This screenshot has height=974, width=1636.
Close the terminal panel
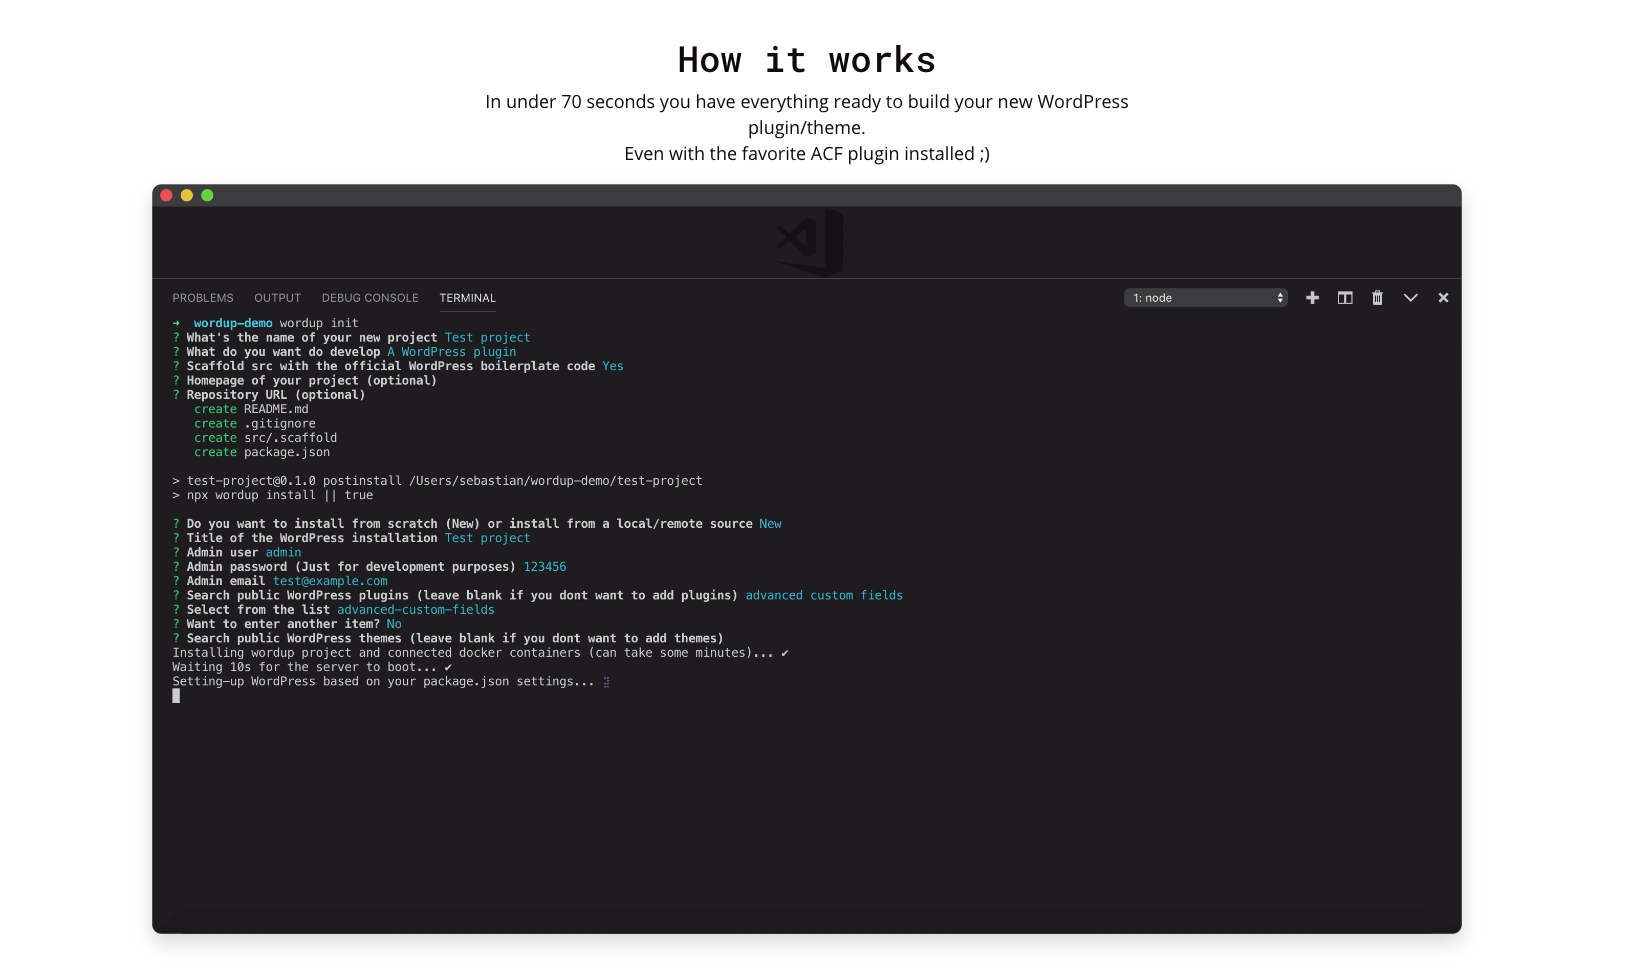coord(1443,298)
